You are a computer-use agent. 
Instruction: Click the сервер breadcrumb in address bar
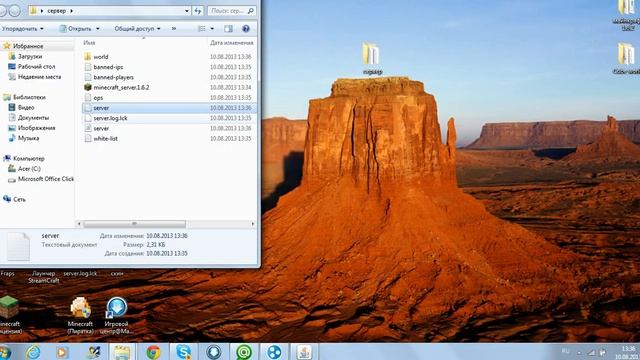point(57,11)
